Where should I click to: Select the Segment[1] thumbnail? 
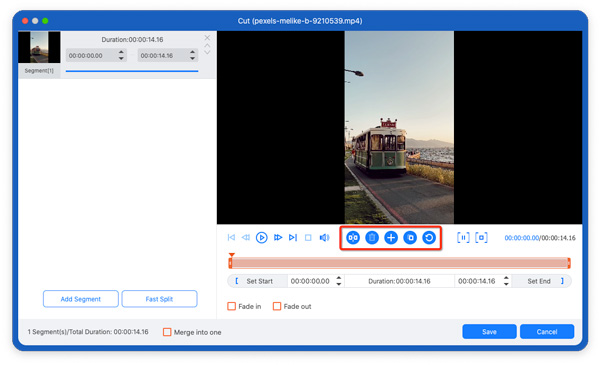point(39,47)
